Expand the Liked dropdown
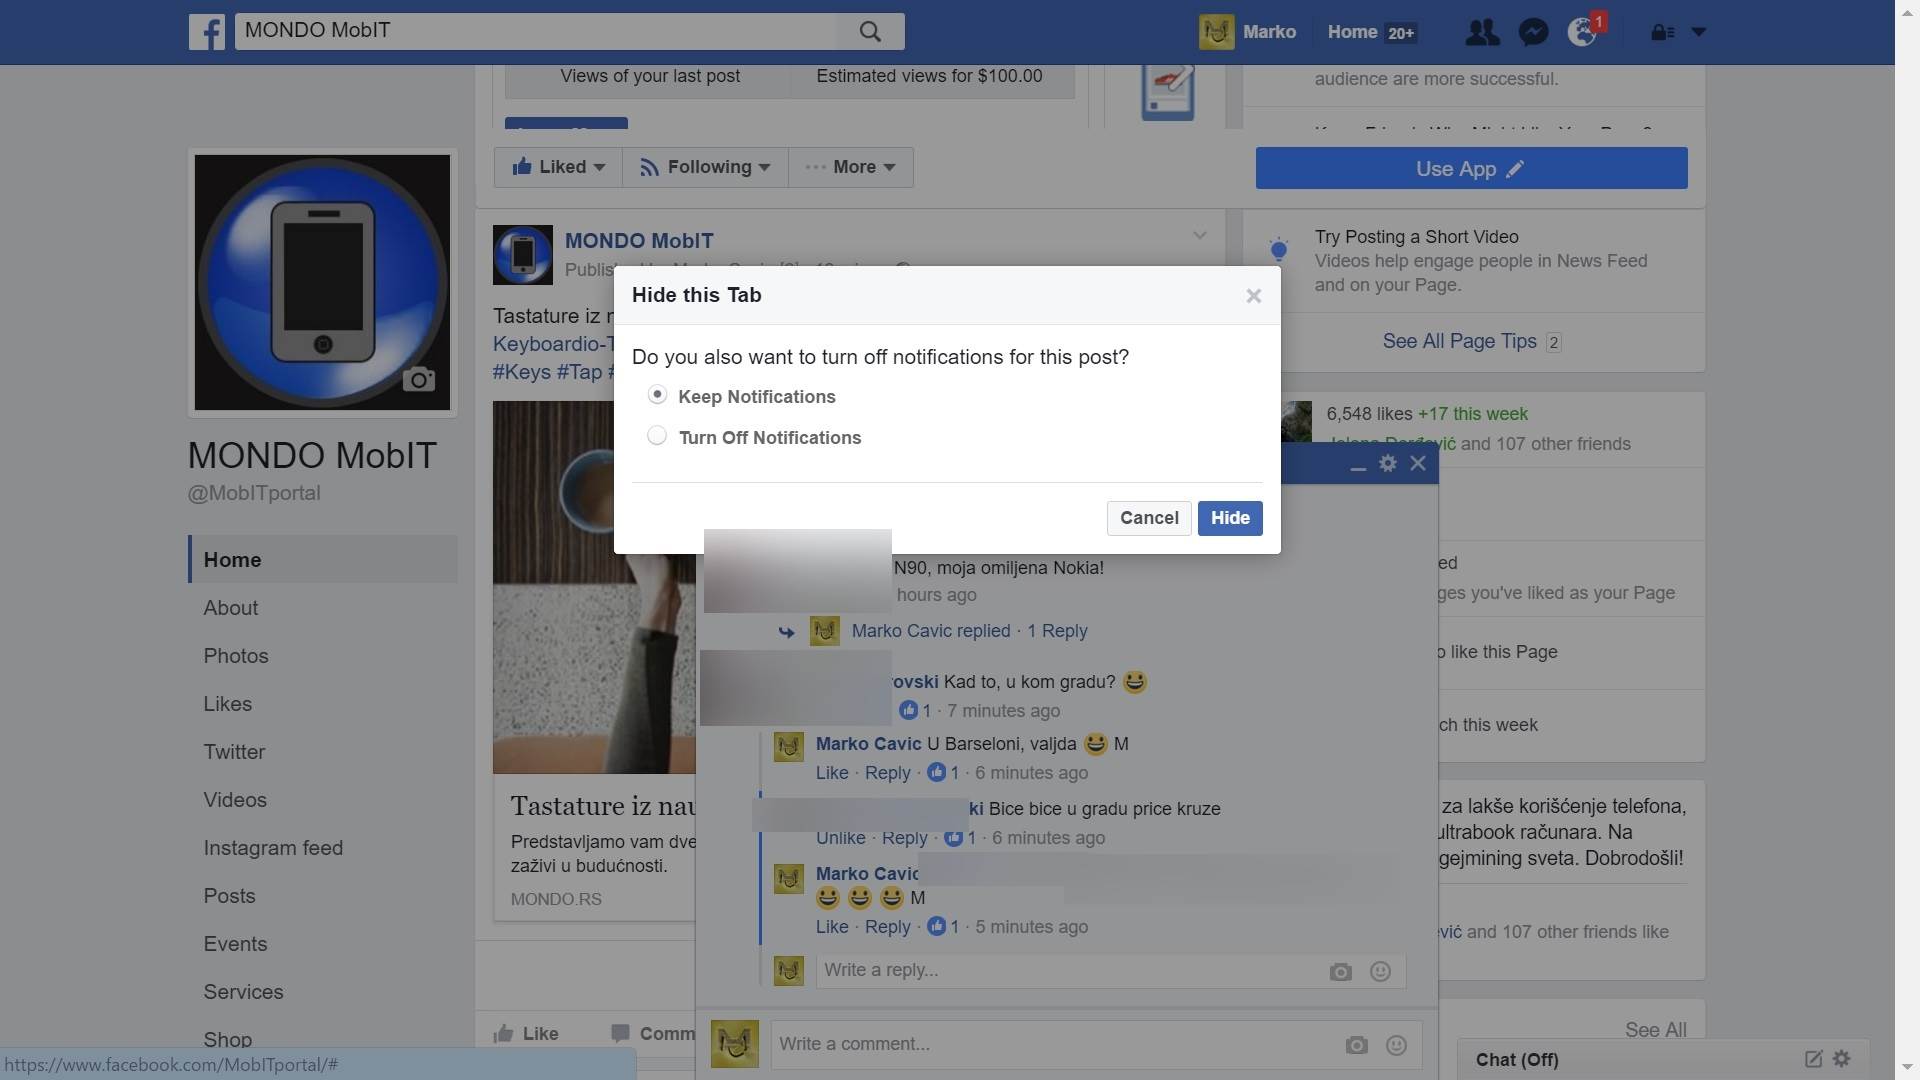Screen dimensions: 1920x1080 pyautogui.click(x=559, y=167)
